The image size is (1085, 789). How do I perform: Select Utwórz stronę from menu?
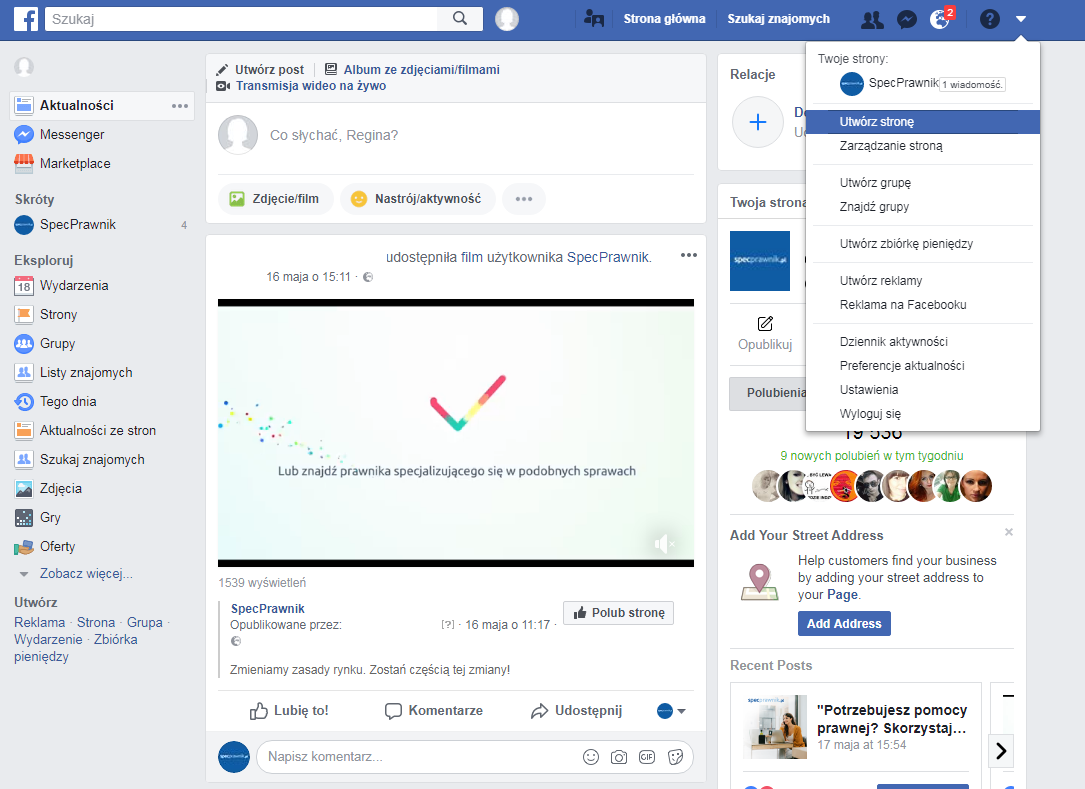pos(877,122)
